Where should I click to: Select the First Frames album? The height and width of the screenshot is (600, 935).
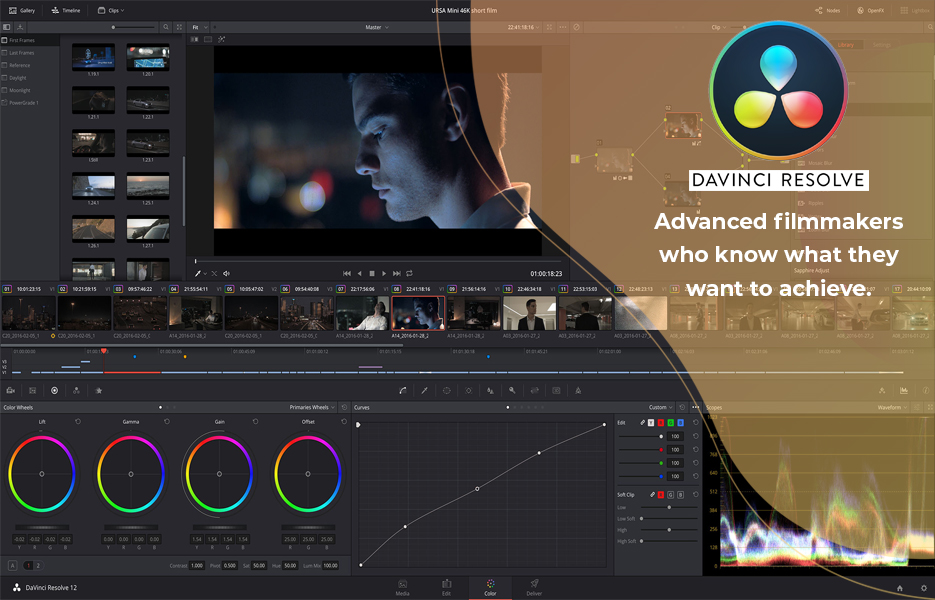pos(30,40)
